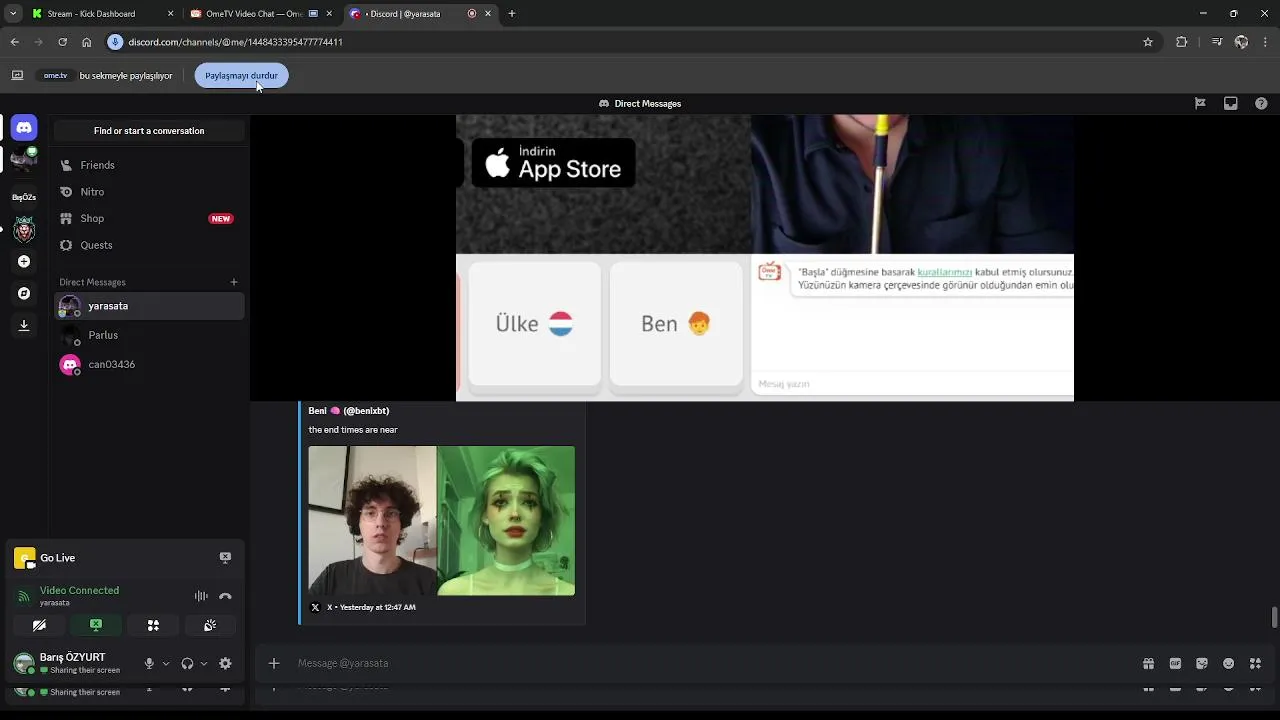Viewport: 1280px width, 720px height.
Task: Click İndirin App Store badge in stream
Action: point(553,163)
